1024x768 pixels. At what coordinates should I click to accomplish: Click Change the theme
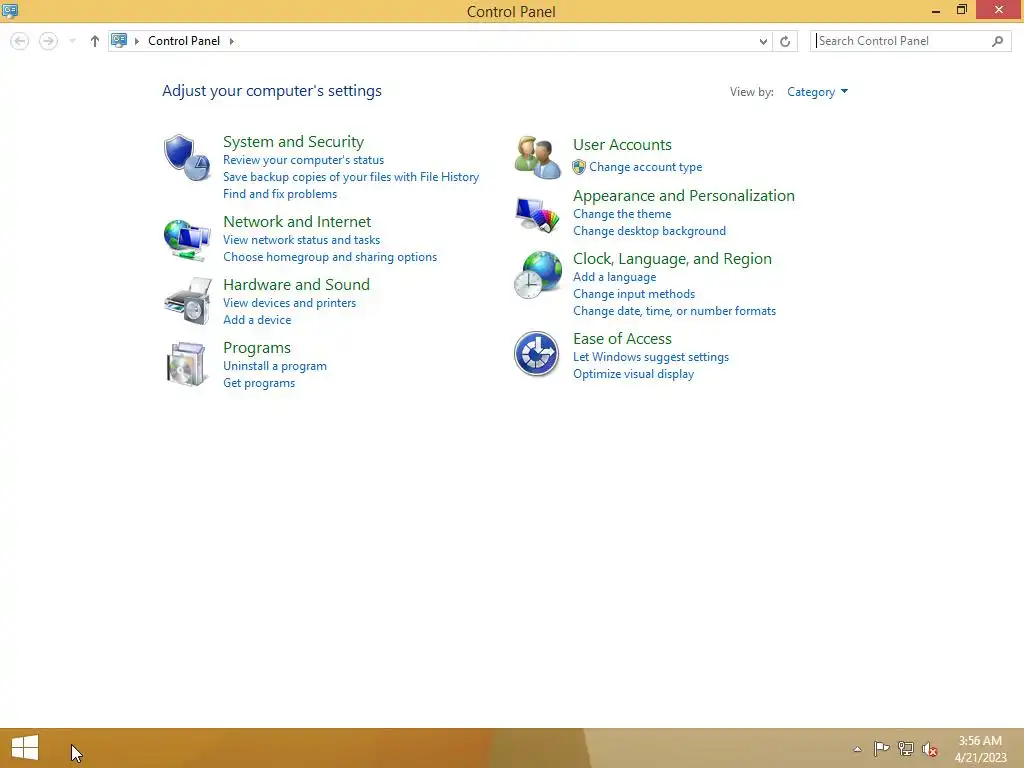tap(622, 214)
